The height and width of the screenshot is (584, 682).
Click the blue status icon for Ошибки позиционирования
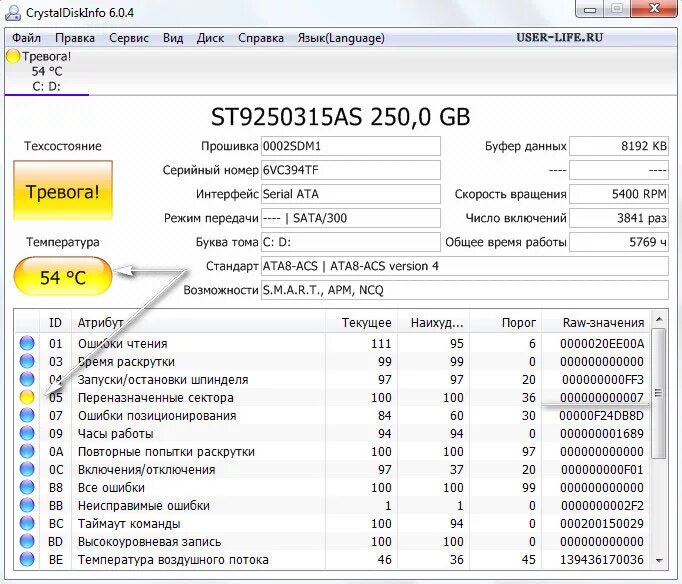27,415
